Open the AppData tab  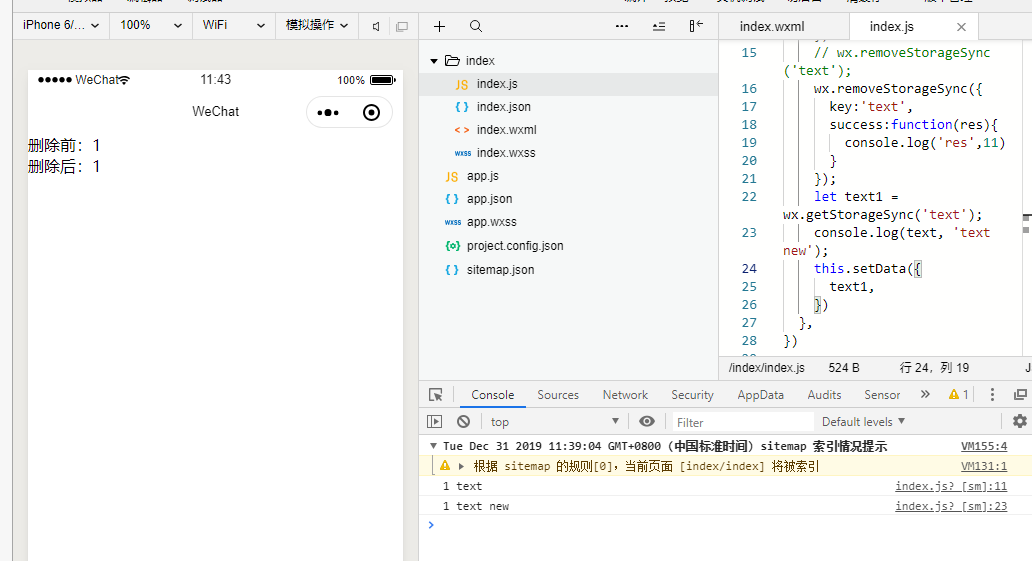point(760,394)
